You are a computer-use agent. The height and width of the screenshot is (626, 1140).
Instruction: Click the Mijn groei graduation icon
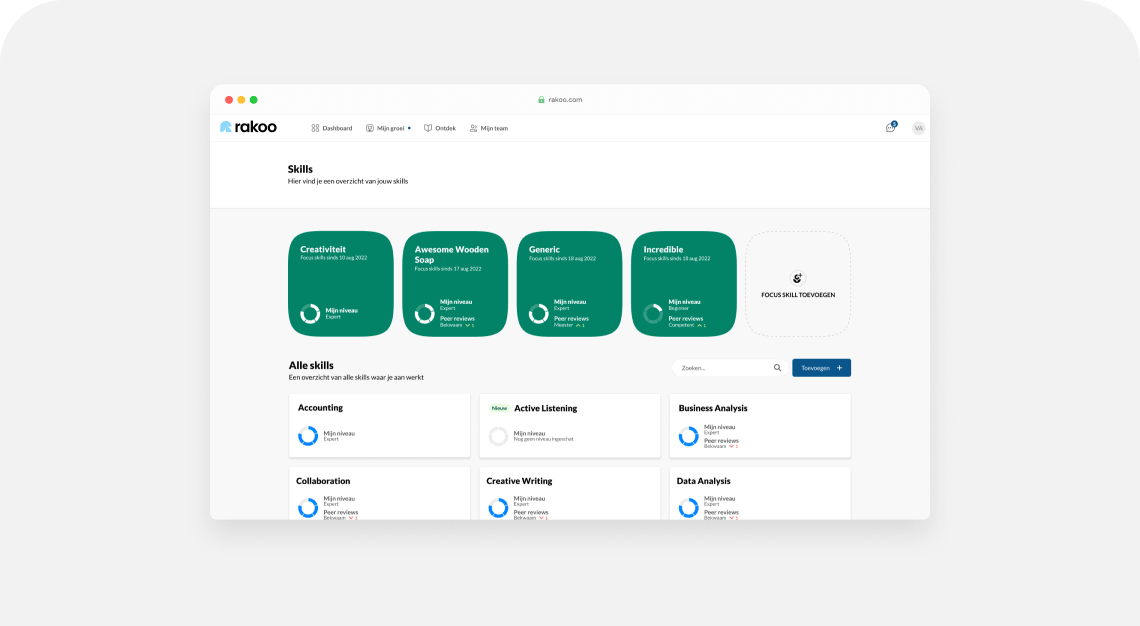coord(371,128)
